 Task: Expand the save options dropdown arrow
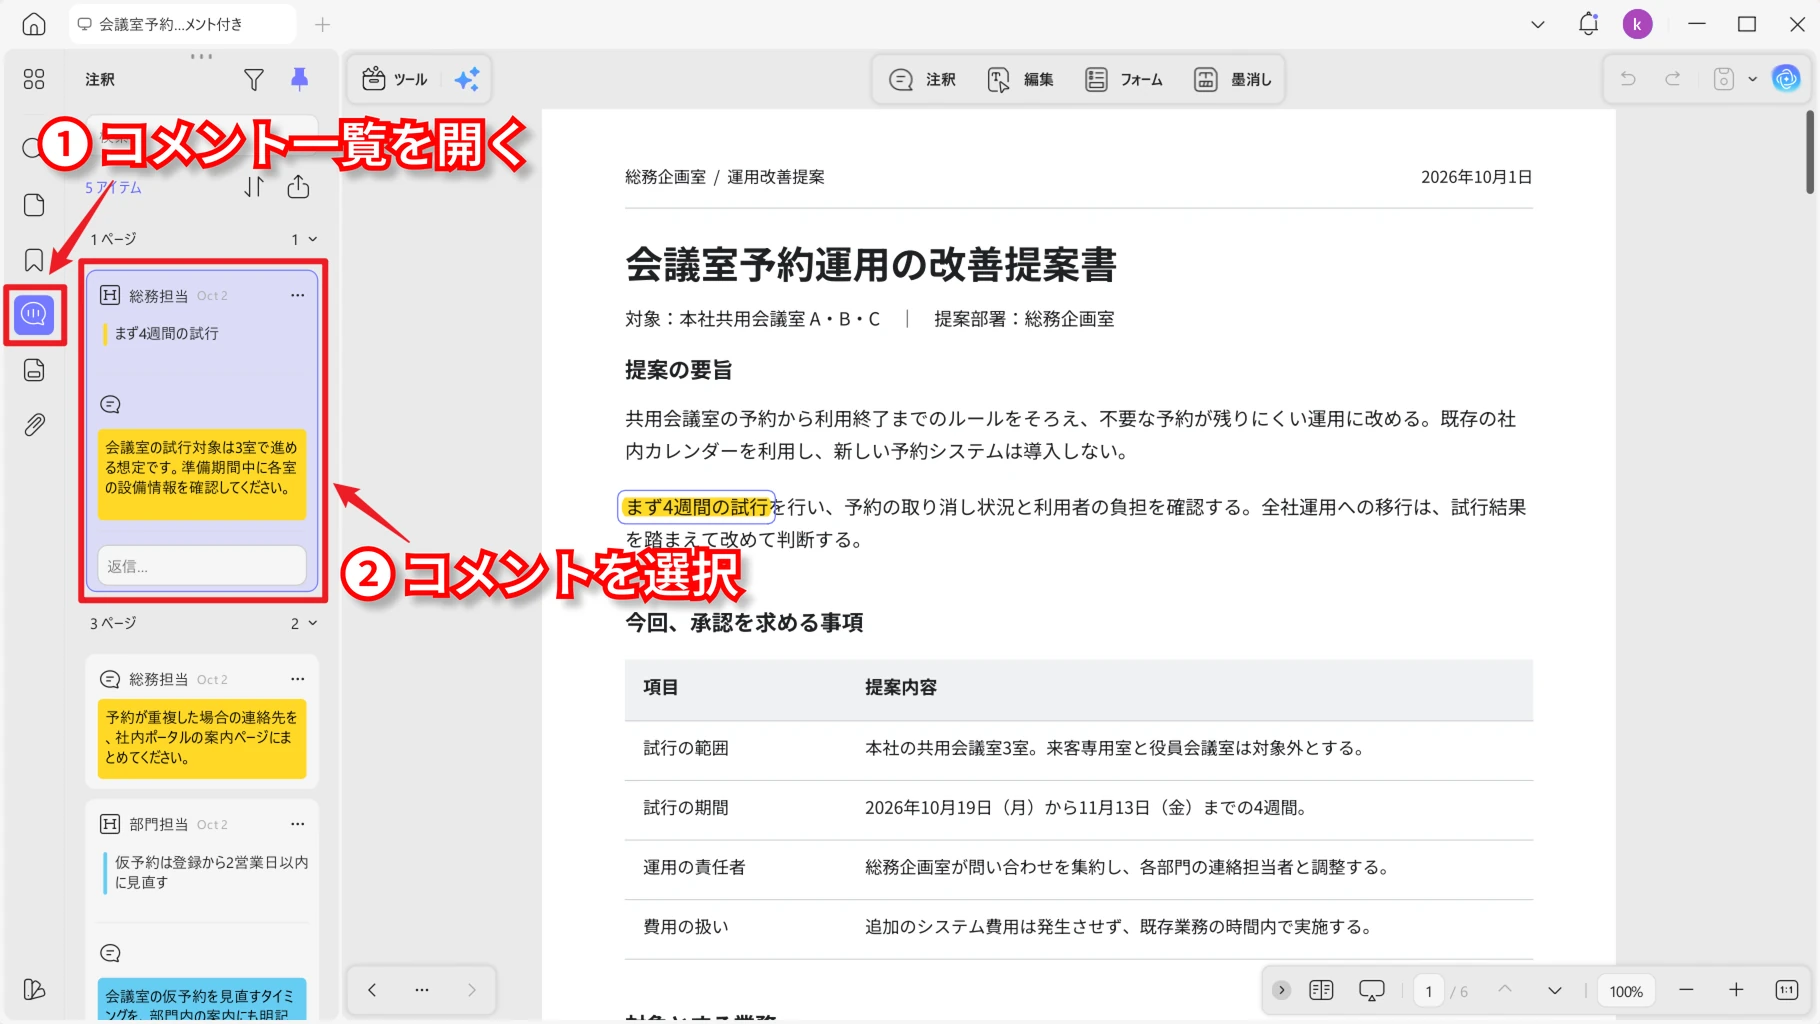1752,79
